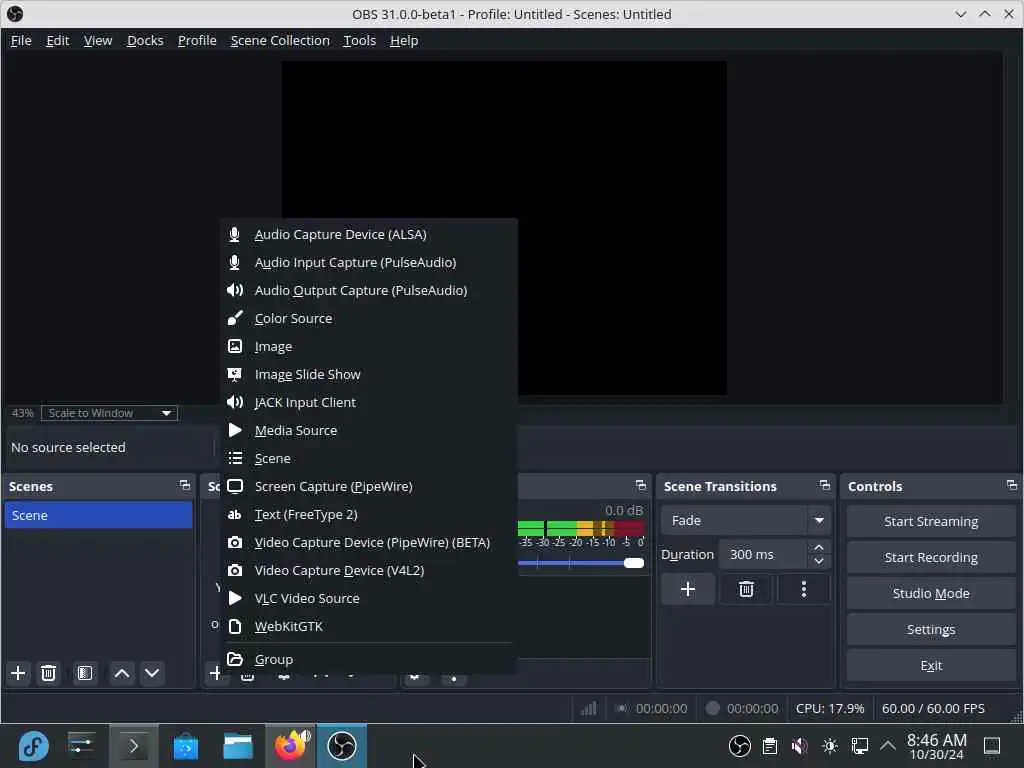Click the WebKitGTK document icon
The image size is (1024, 768).
(235, 626)
